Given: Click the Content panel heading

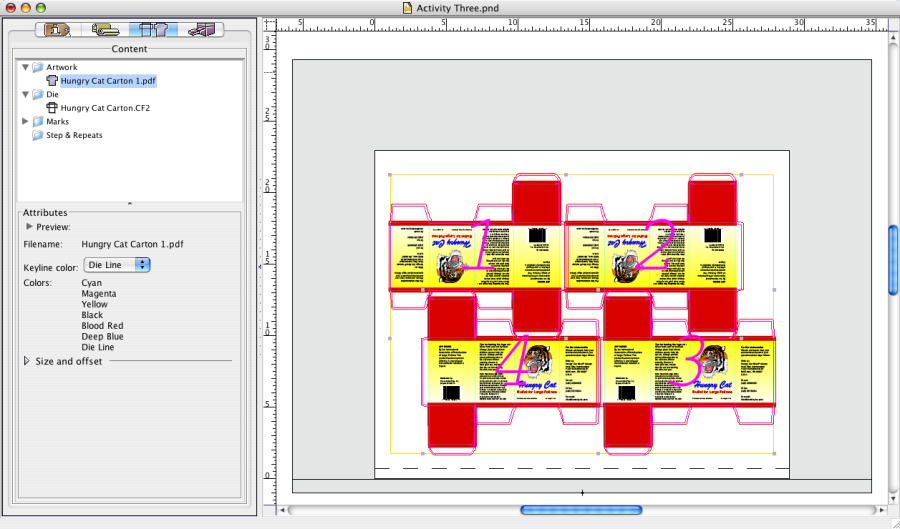Looking at the screenshot, I should click(x=129, y=49).
